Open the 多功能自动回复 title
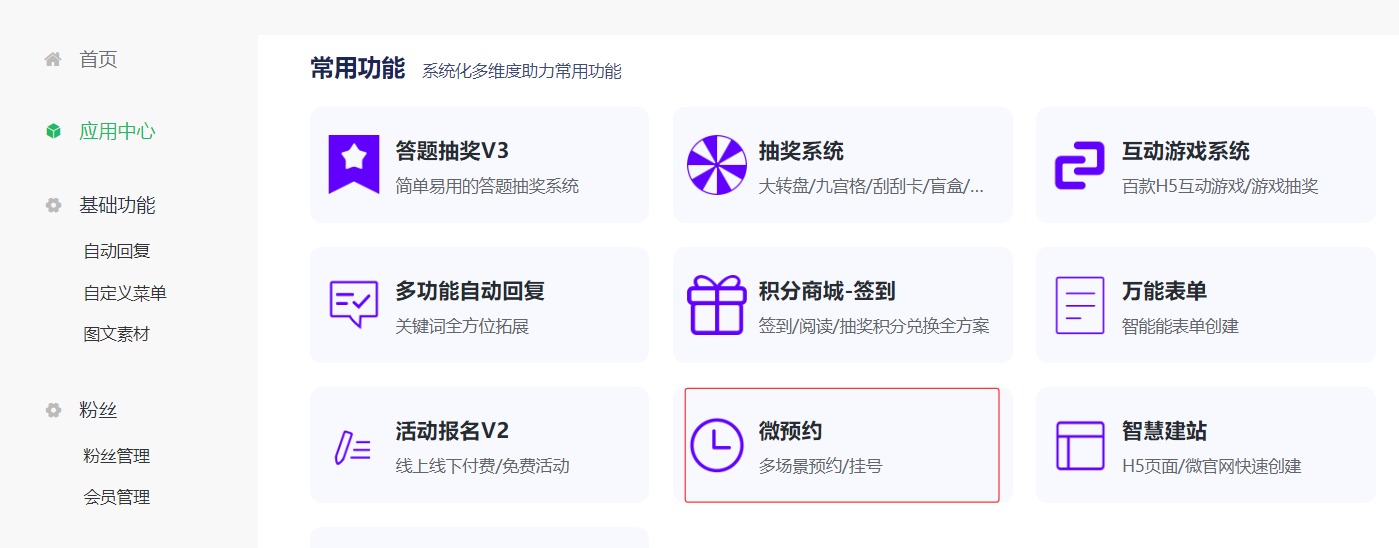 tap(470, 291)
